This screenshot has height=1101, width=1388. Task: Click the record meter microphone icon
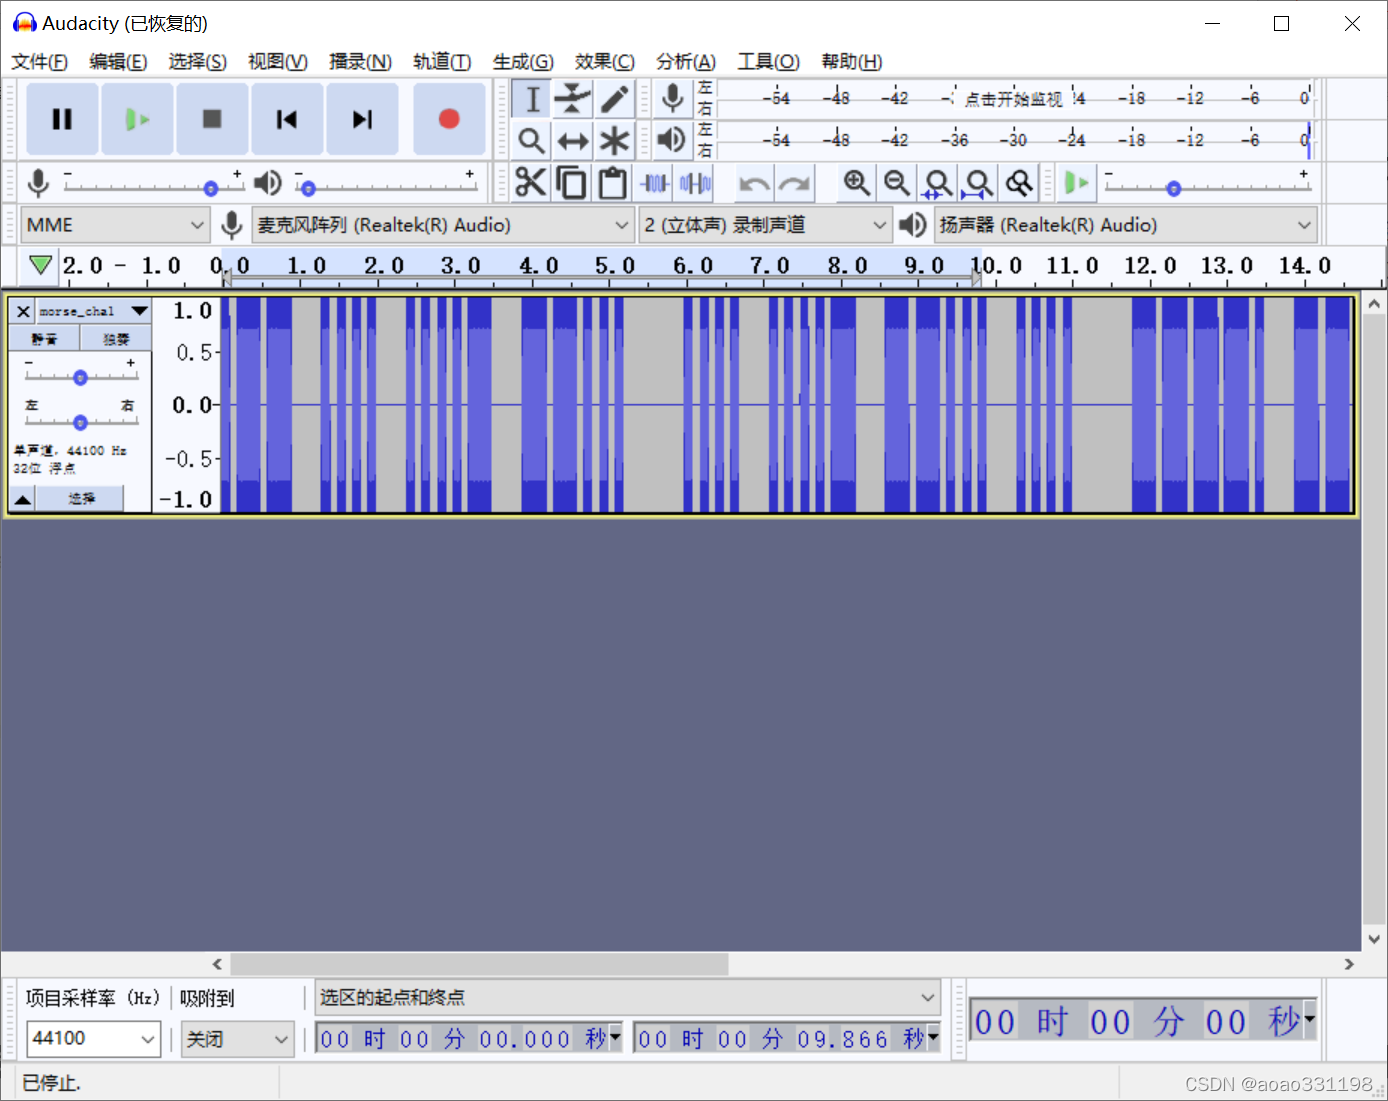click(673, 98)
